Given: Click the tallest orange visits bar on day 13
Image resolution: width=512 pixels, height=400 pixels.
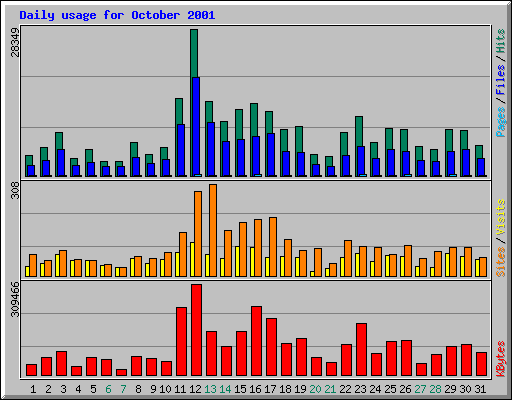Looking at the screenshot, I should [213, 230].
